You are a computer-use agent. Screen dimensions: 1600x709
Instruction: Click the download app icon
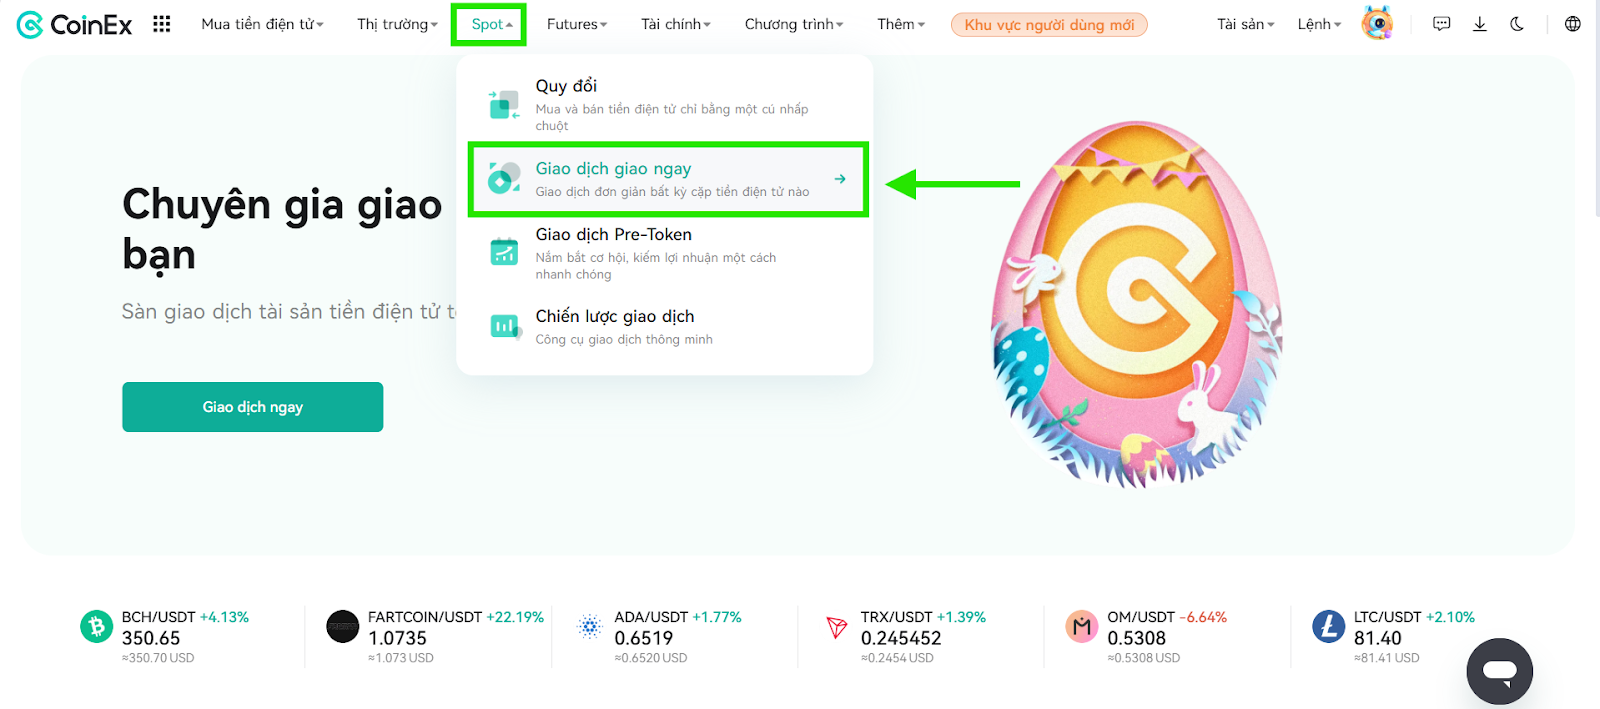click(1480, 24)
